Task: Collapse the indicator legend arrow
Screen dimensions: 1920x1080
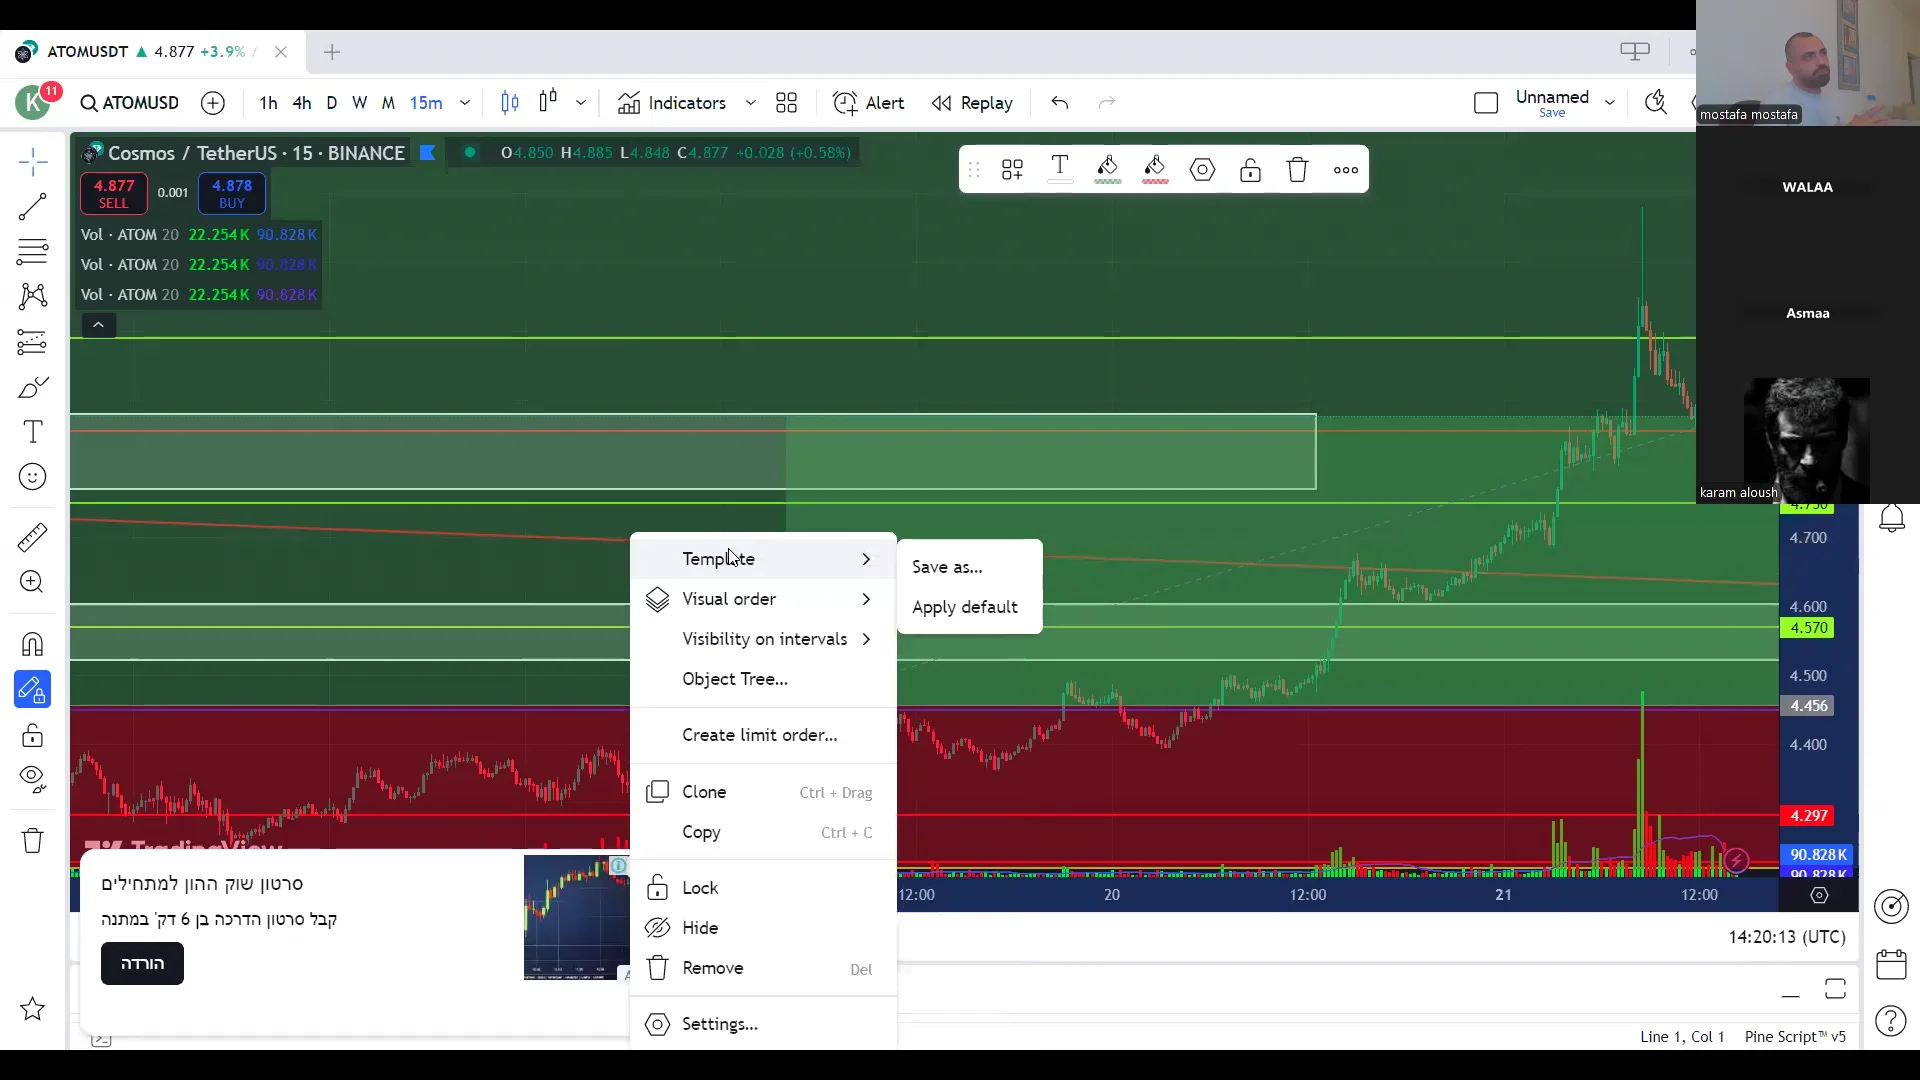Action: (x=98, y=325)
